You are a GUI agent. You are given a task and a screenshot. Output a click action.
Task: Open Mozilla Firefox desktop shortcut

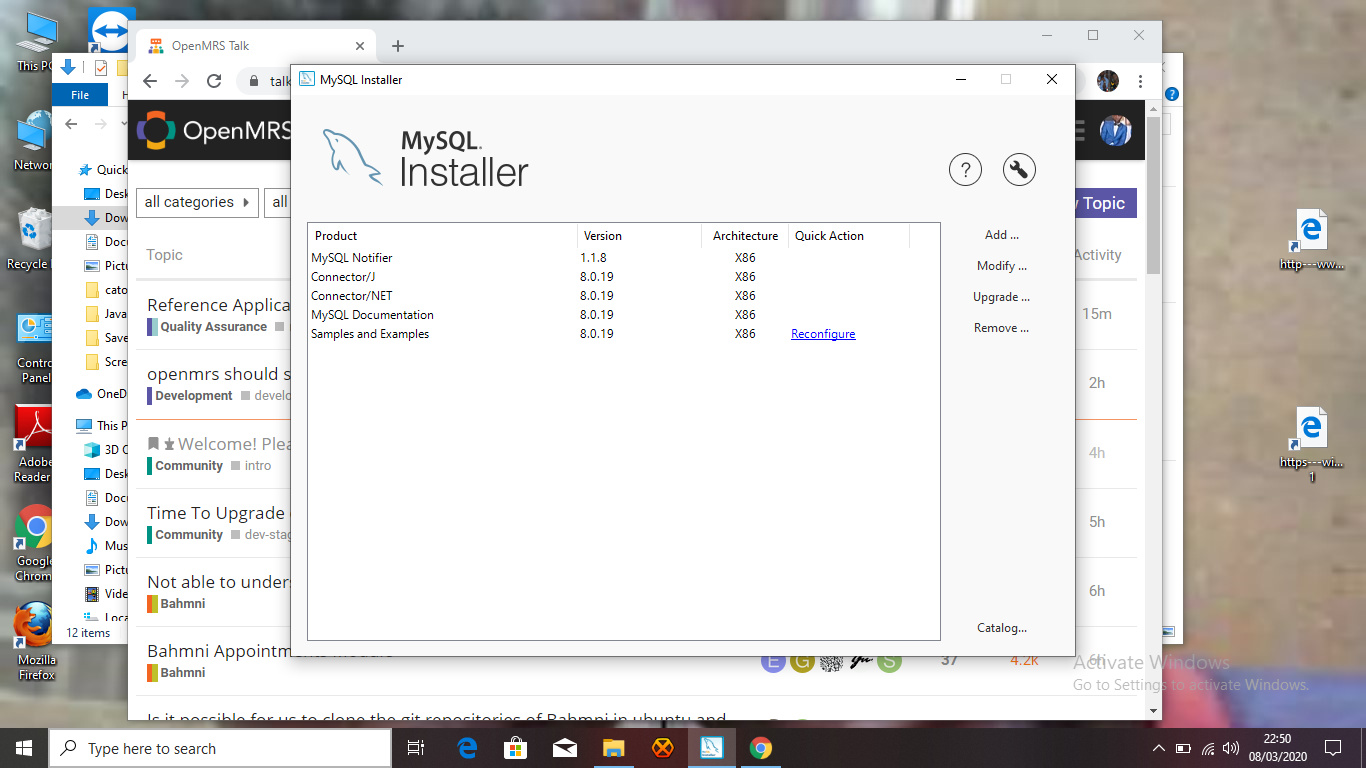(36, 640)
